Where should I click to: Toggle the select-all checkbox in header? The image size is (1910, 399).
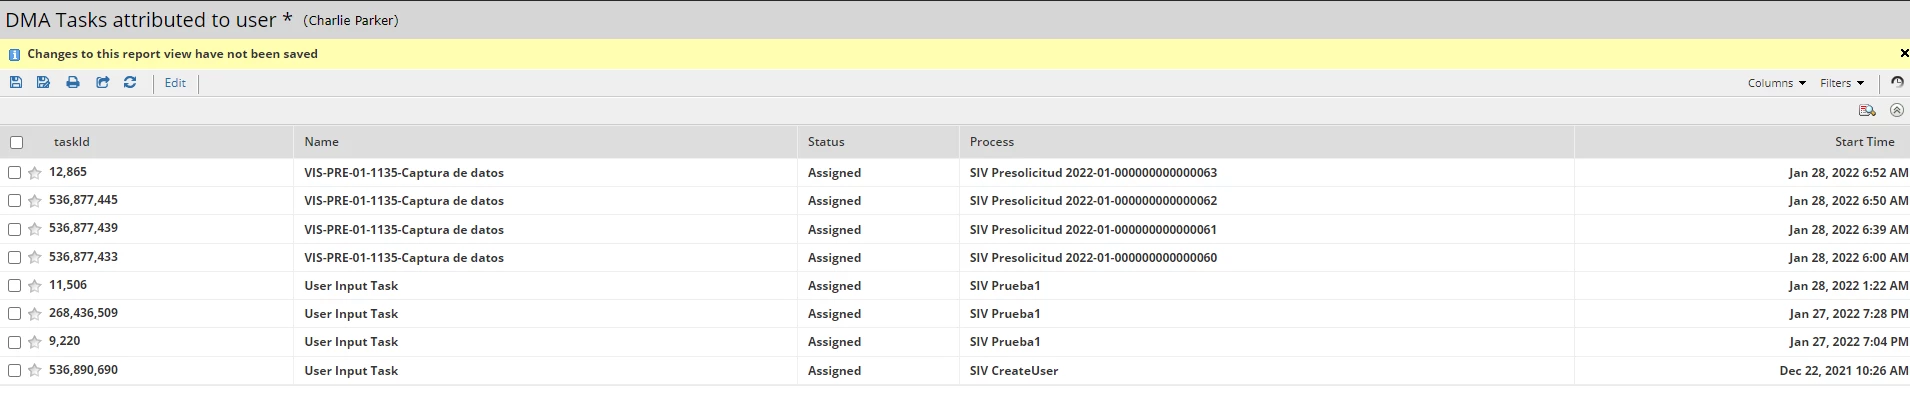pos(16,143)
